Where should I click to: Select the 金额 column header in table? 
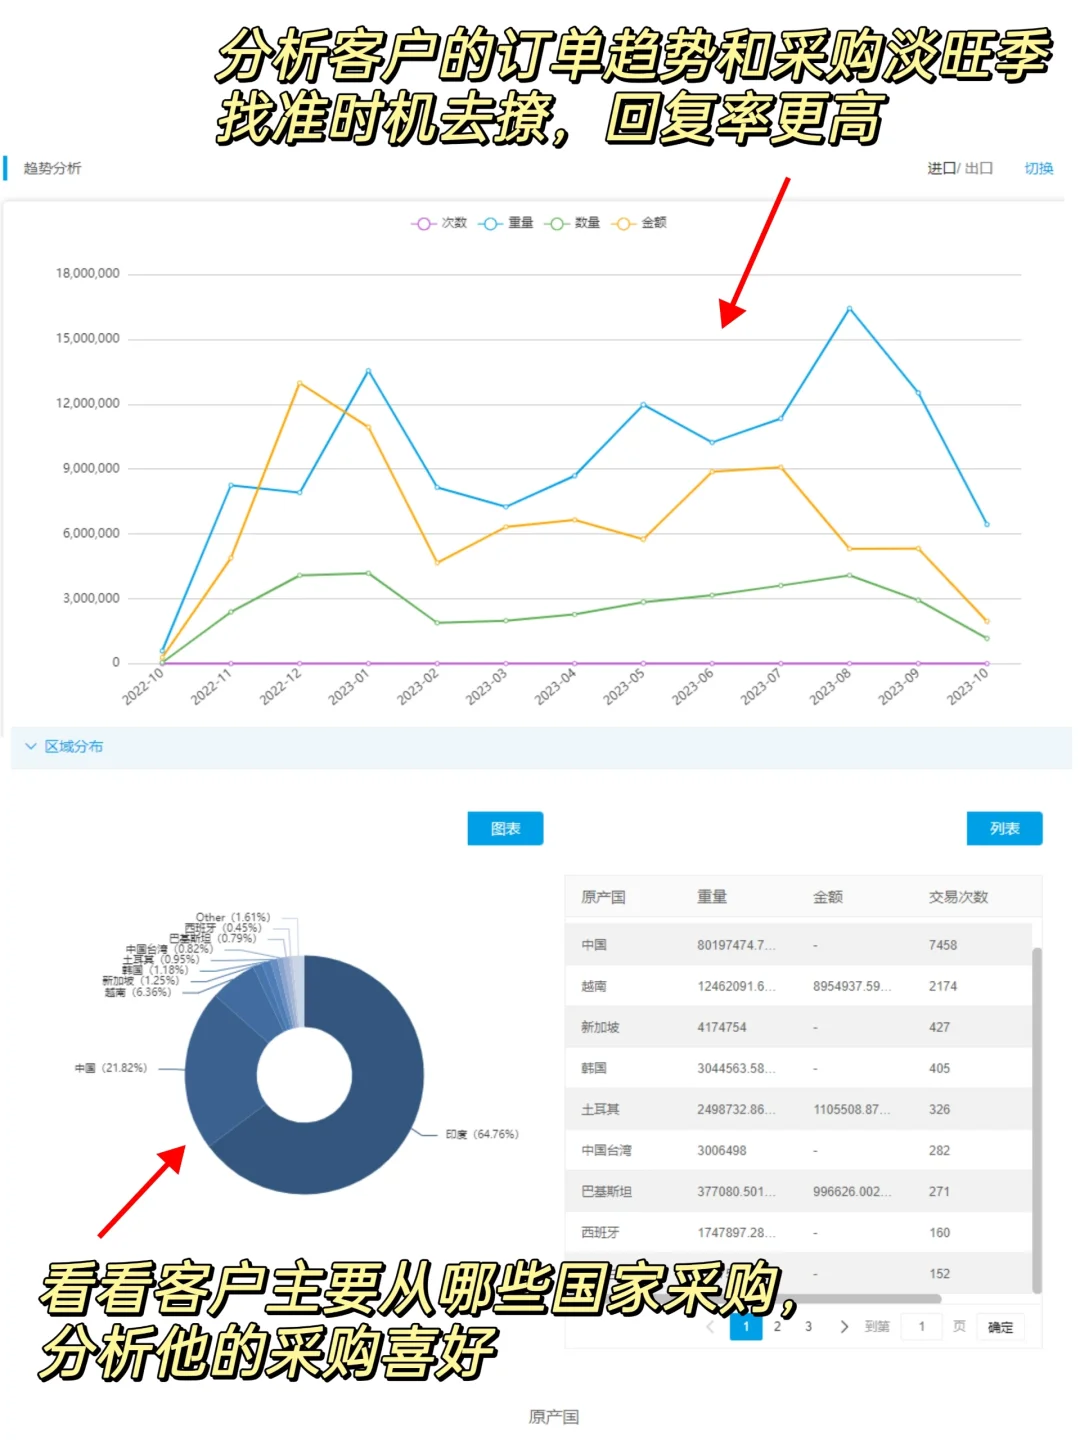828,897
